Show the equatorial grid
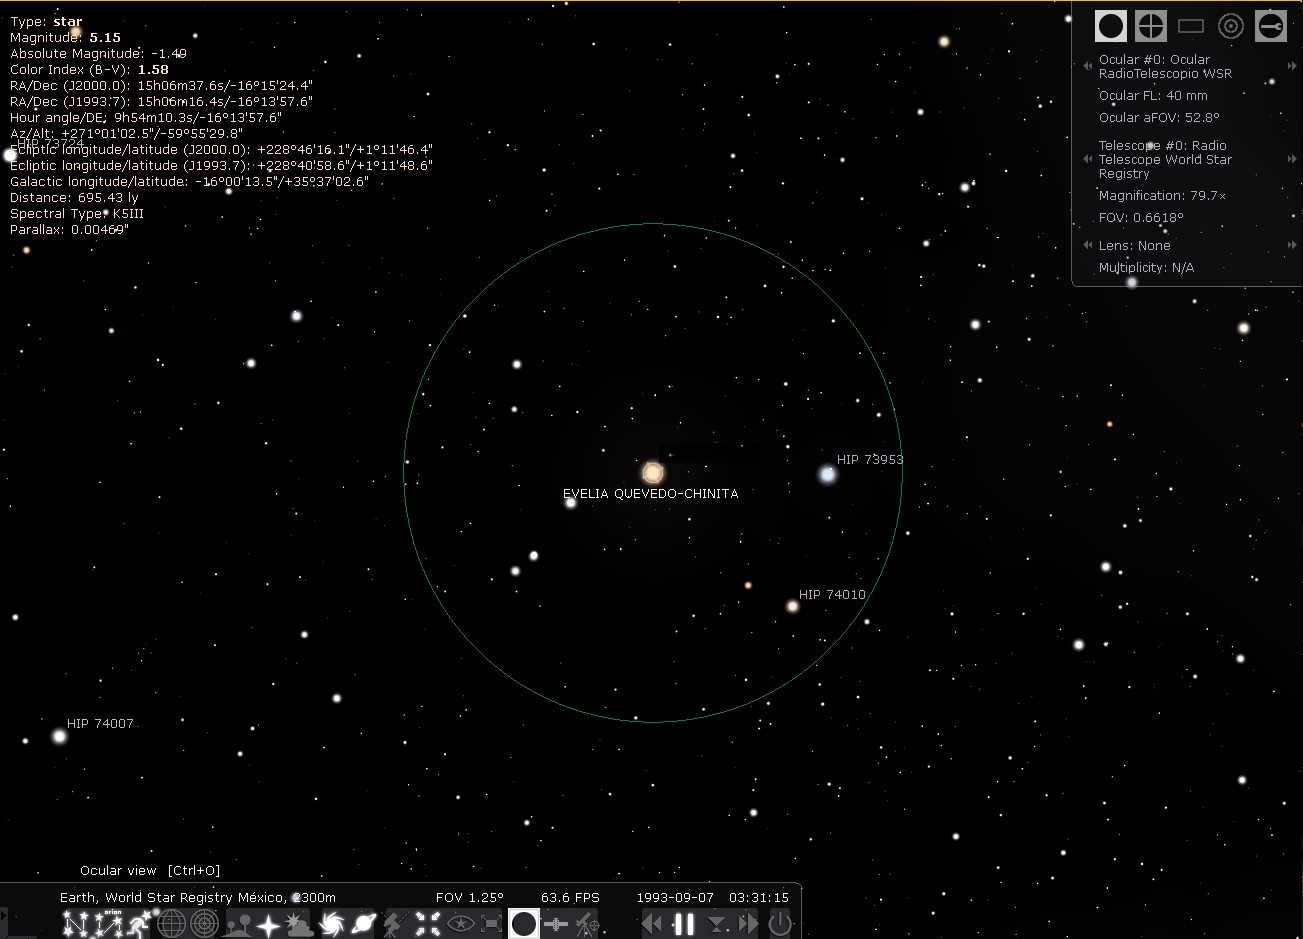Screen dimensions: 1303x939 (x=172, y=924)
